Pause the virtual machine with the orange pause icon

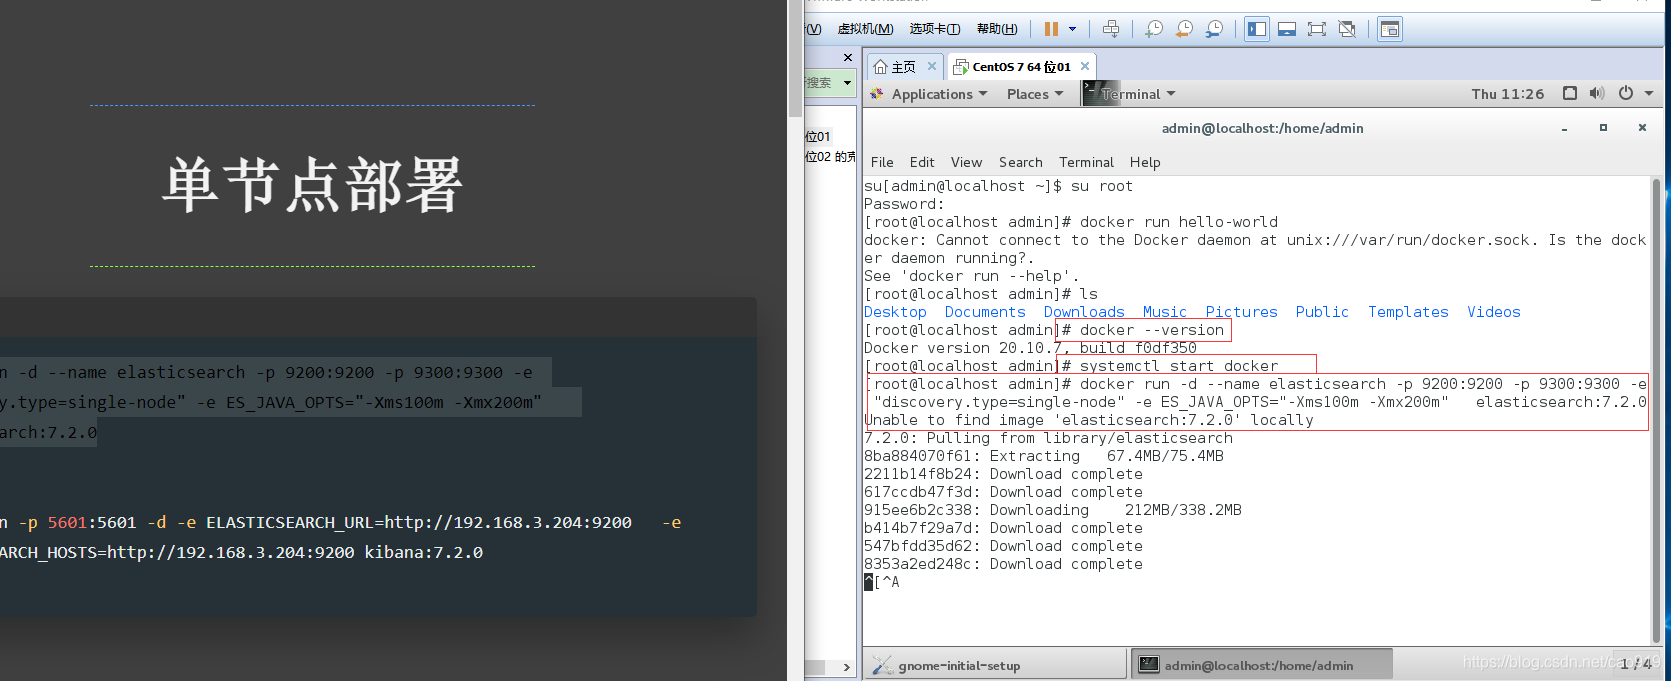1051,29
